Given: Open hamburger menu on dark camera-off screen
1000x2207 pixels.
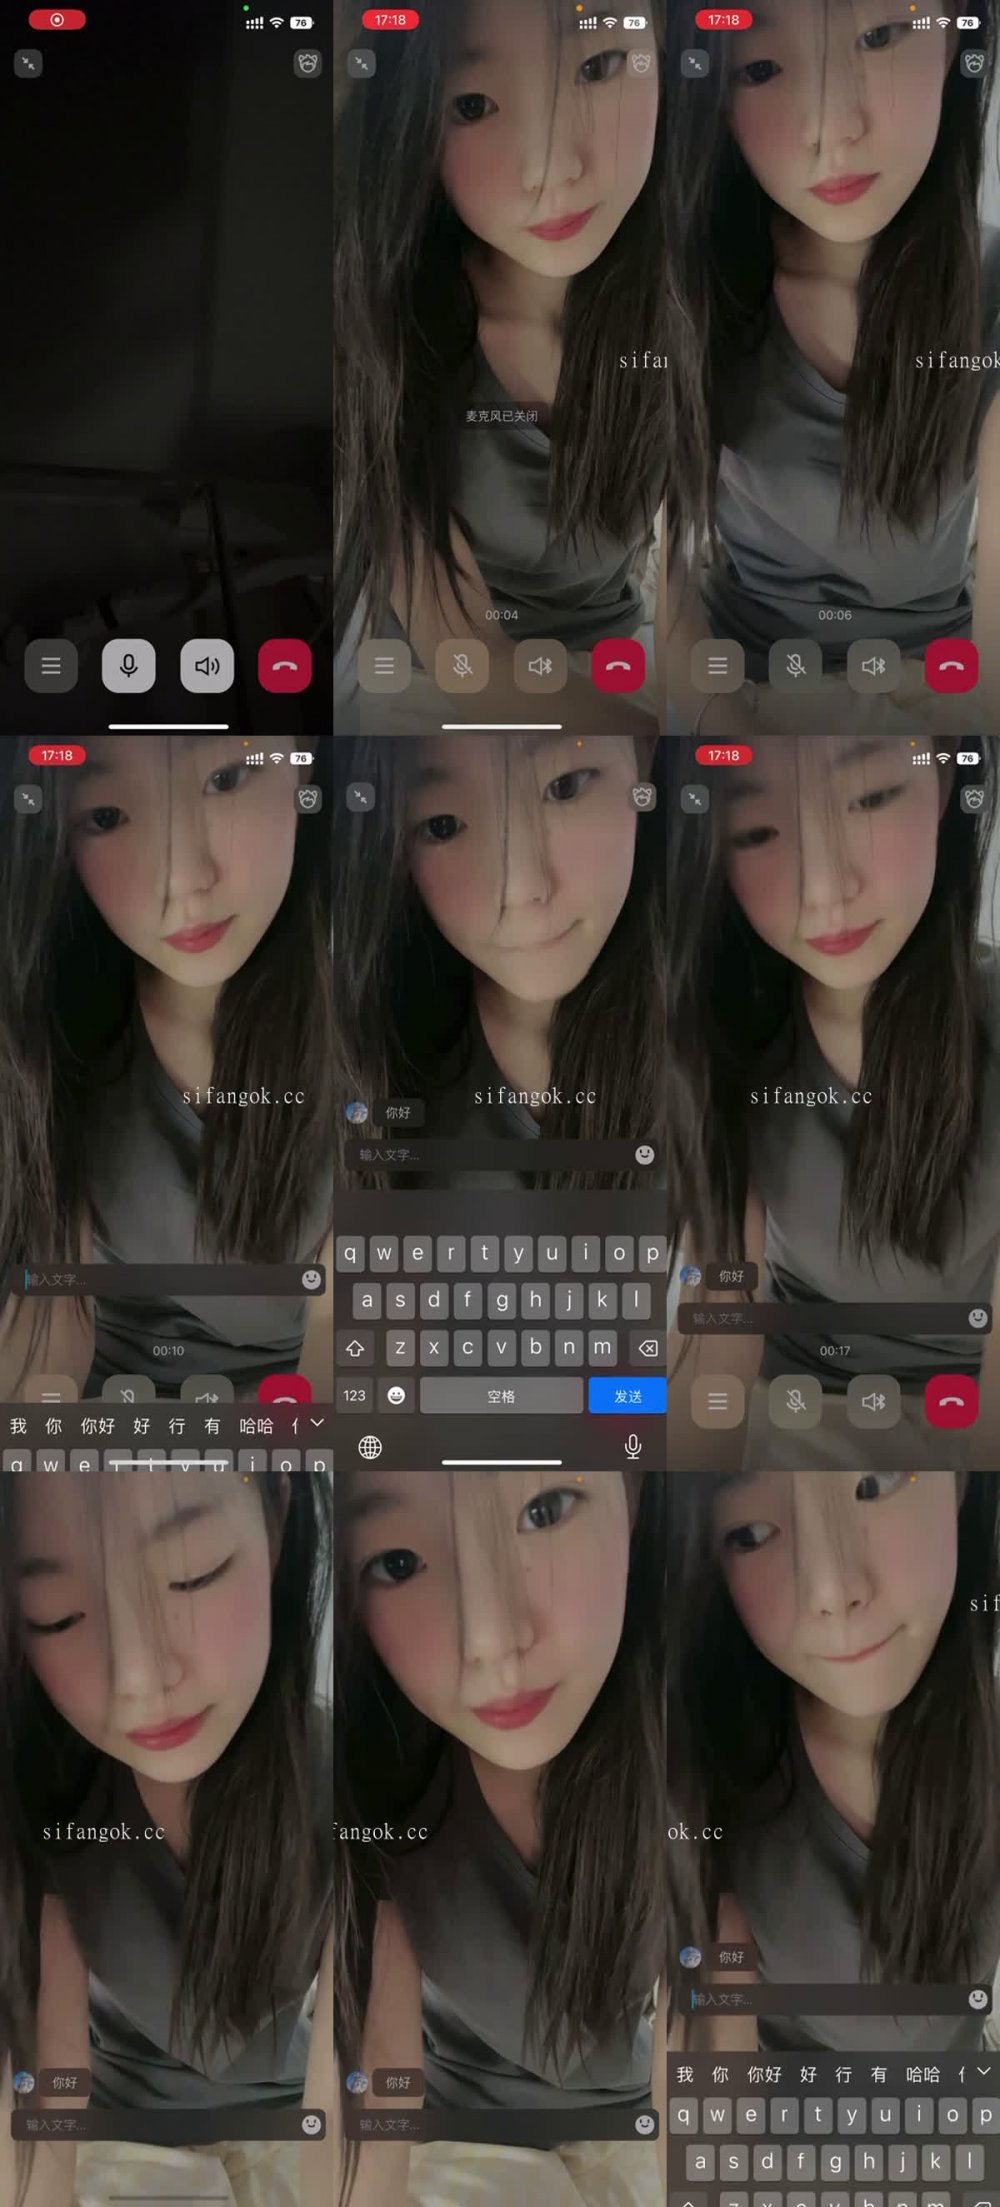Looking at the screenshot, I should 51,665.
